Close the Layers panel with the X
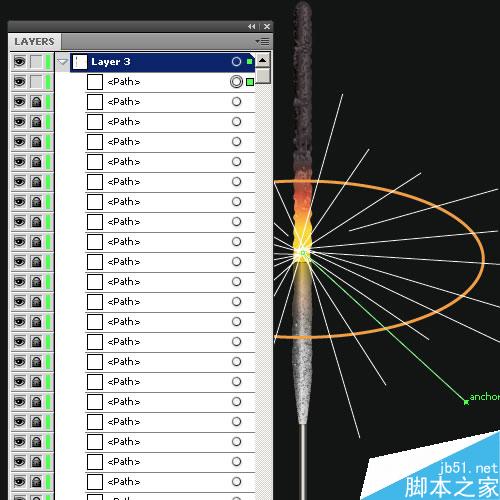 267,26
